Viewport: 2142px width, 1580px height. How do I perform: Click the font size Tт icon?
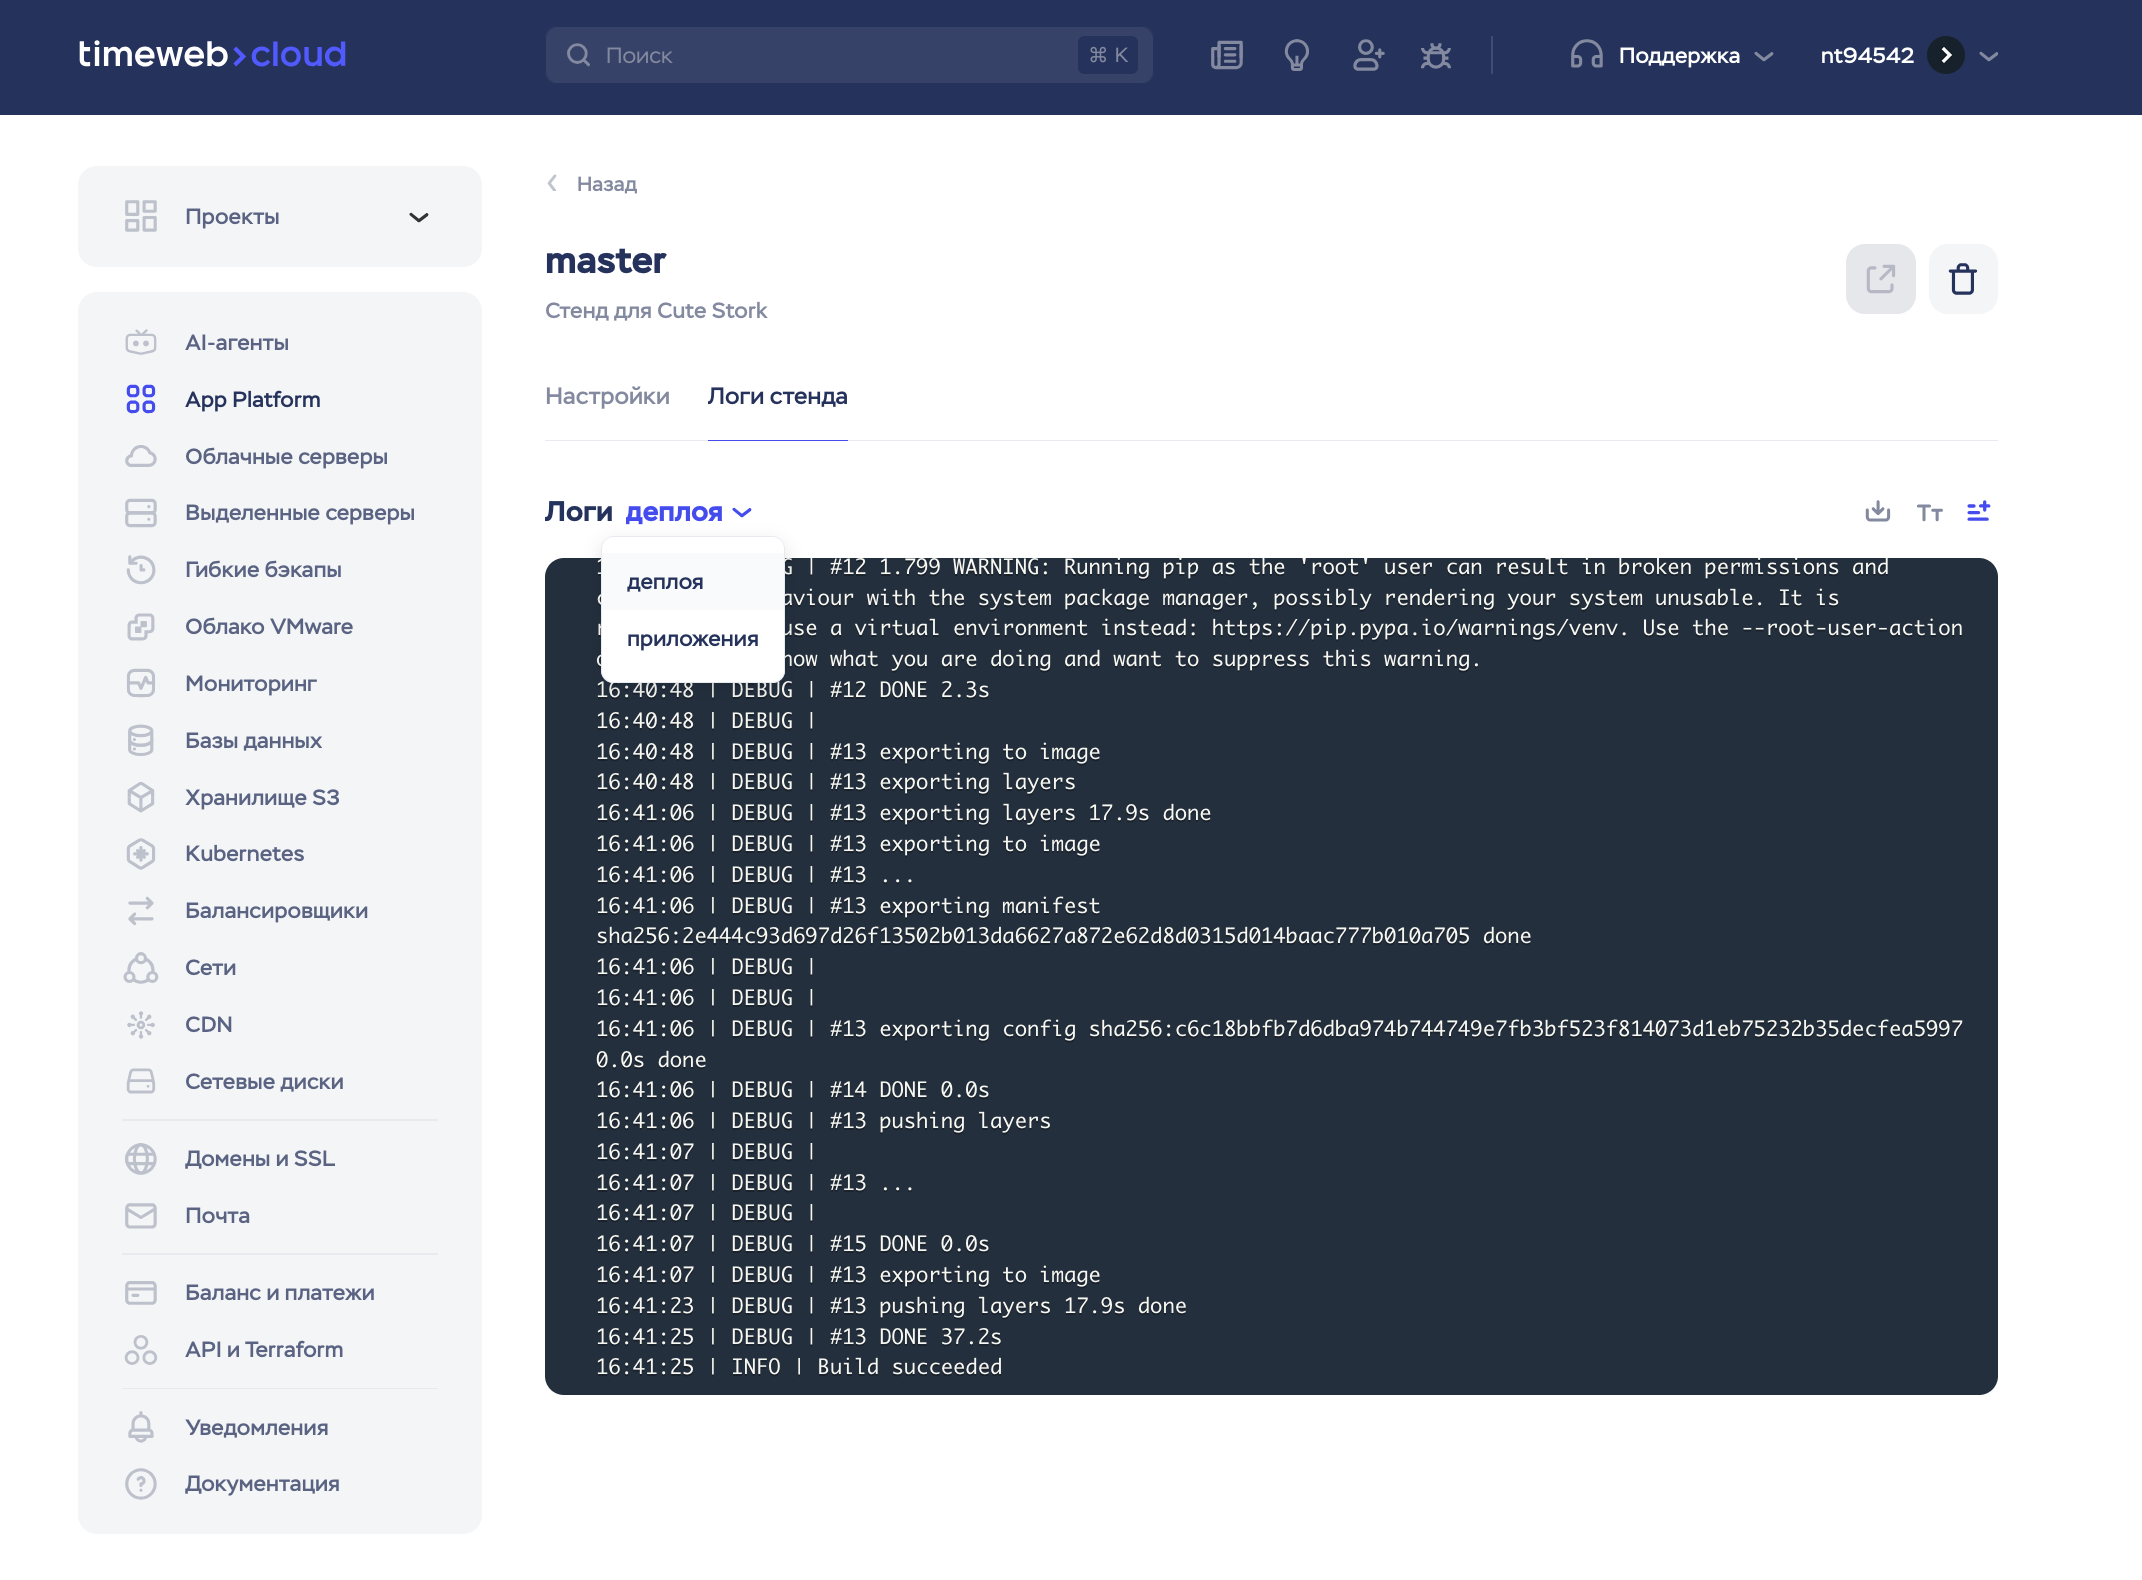pos(1929,513)
